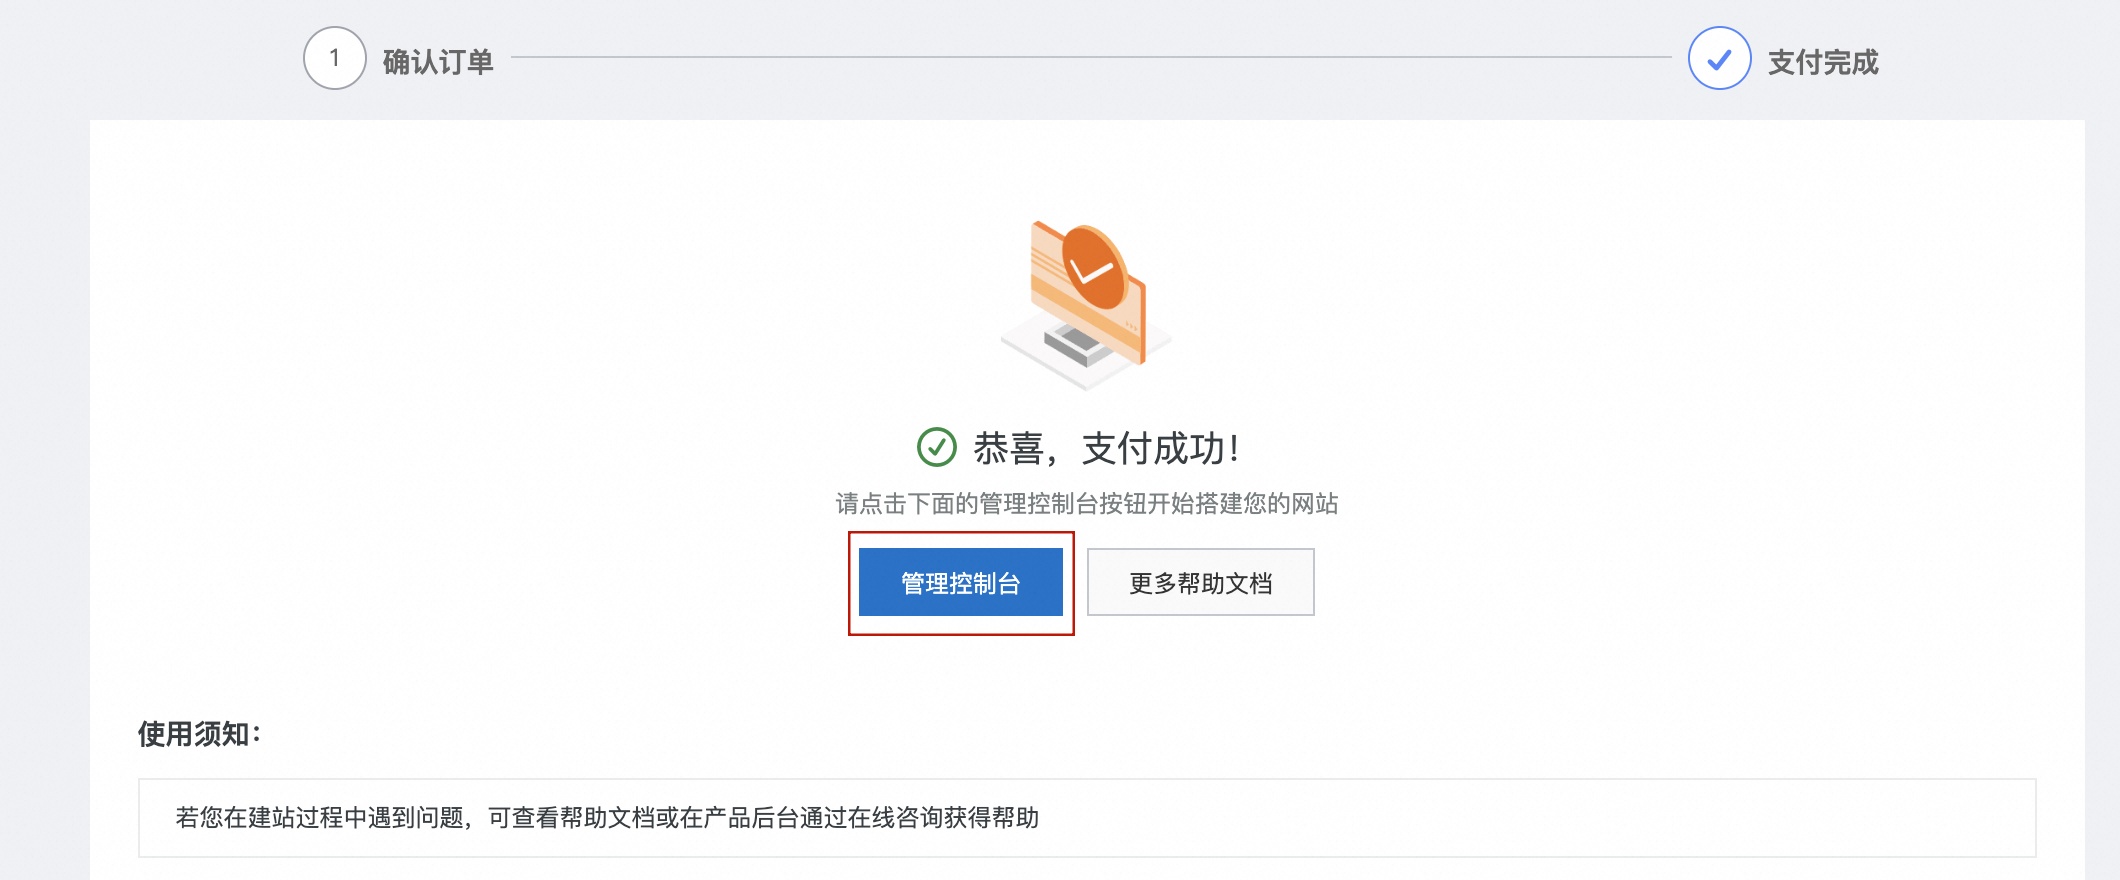Open the 管理控制台 console
Screen dimensions: 2120x880
[x=961, y=583]
